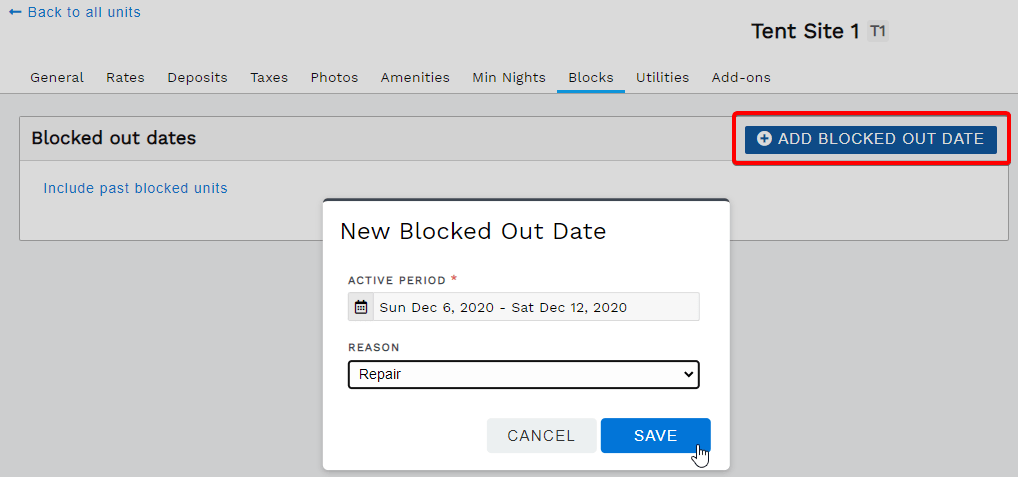Open the Rates tab

click(x=125, y=78)
